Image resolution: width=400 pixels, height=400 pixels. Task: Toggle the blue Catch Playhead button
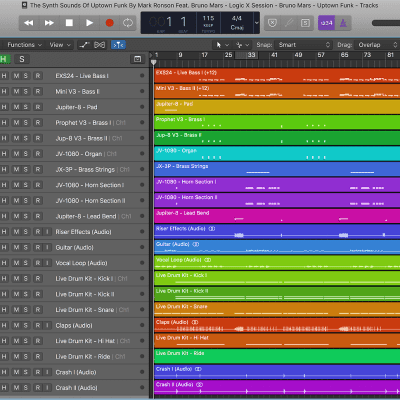pos(118,45)
